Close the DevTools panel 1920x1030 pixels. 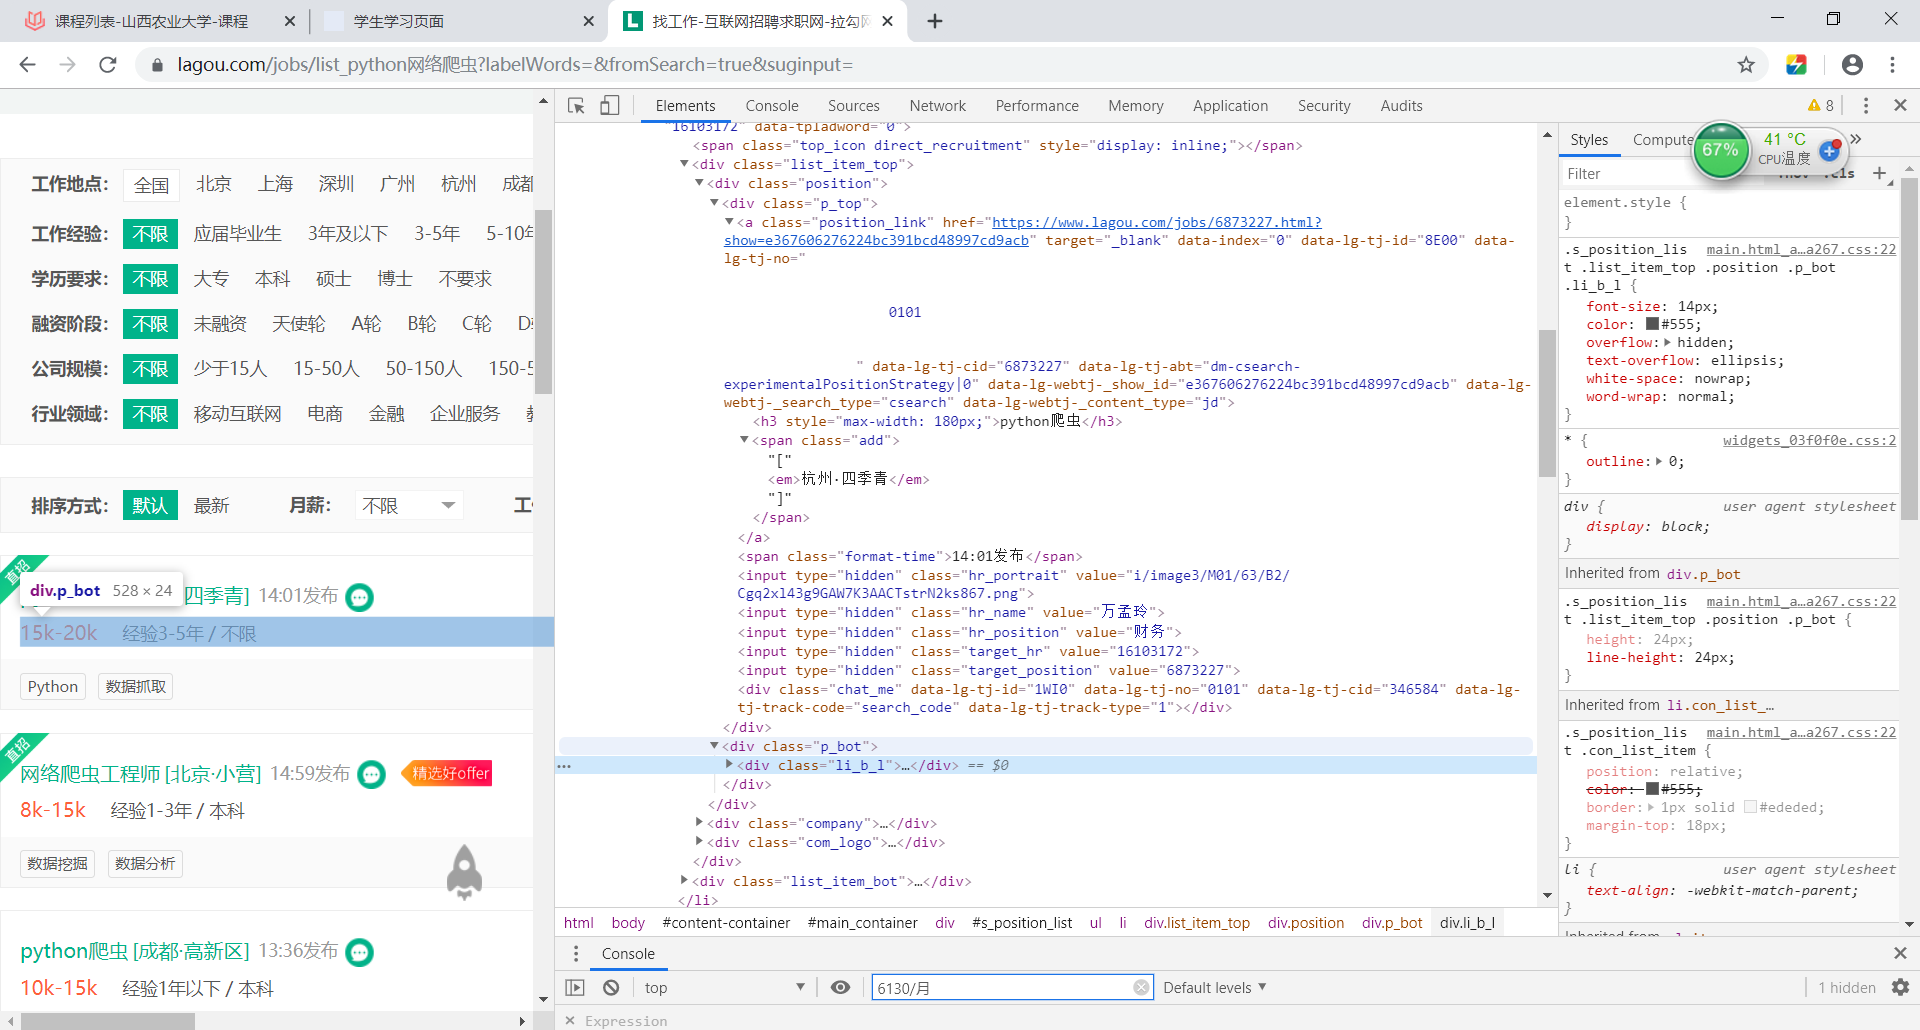point(1900,105)
